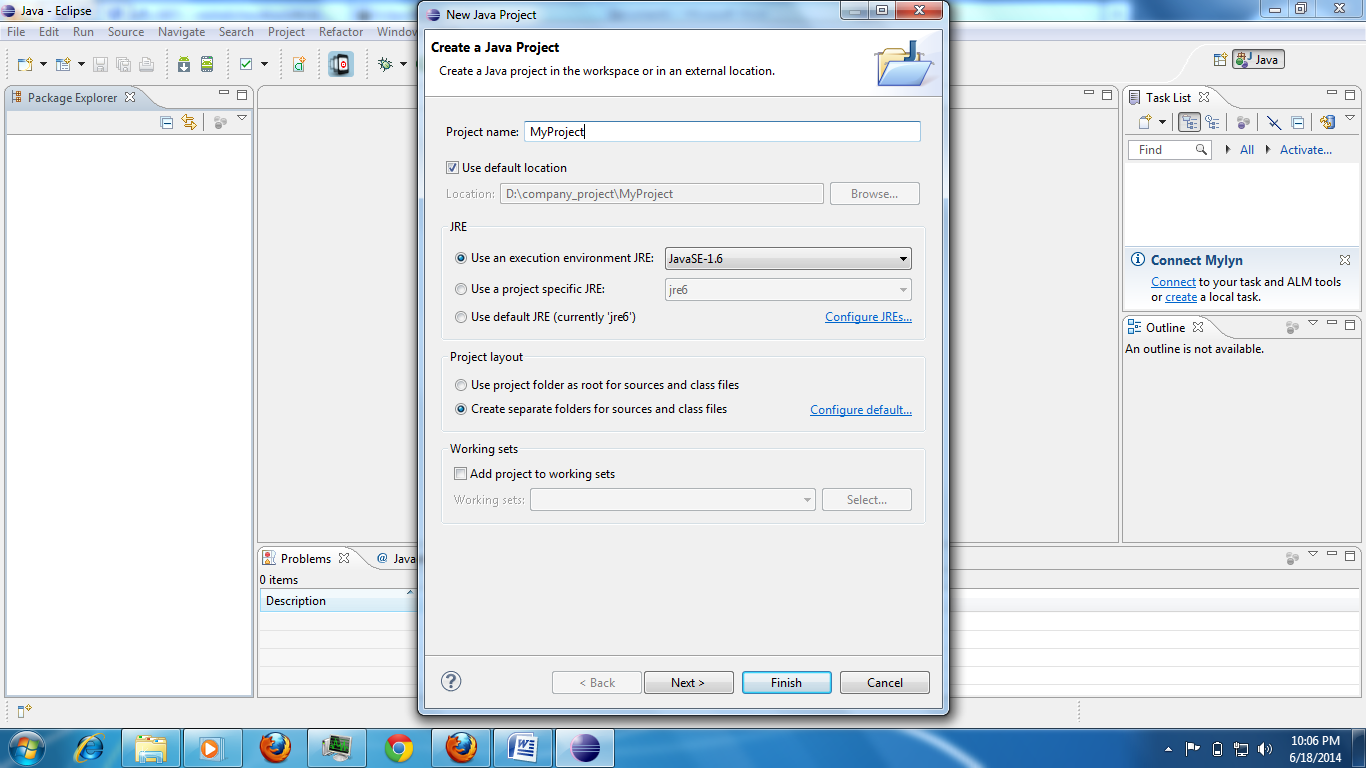Screen dimensions: 1366x768
Task: Click the create local task link
Action: click(x=1181, y=297)
